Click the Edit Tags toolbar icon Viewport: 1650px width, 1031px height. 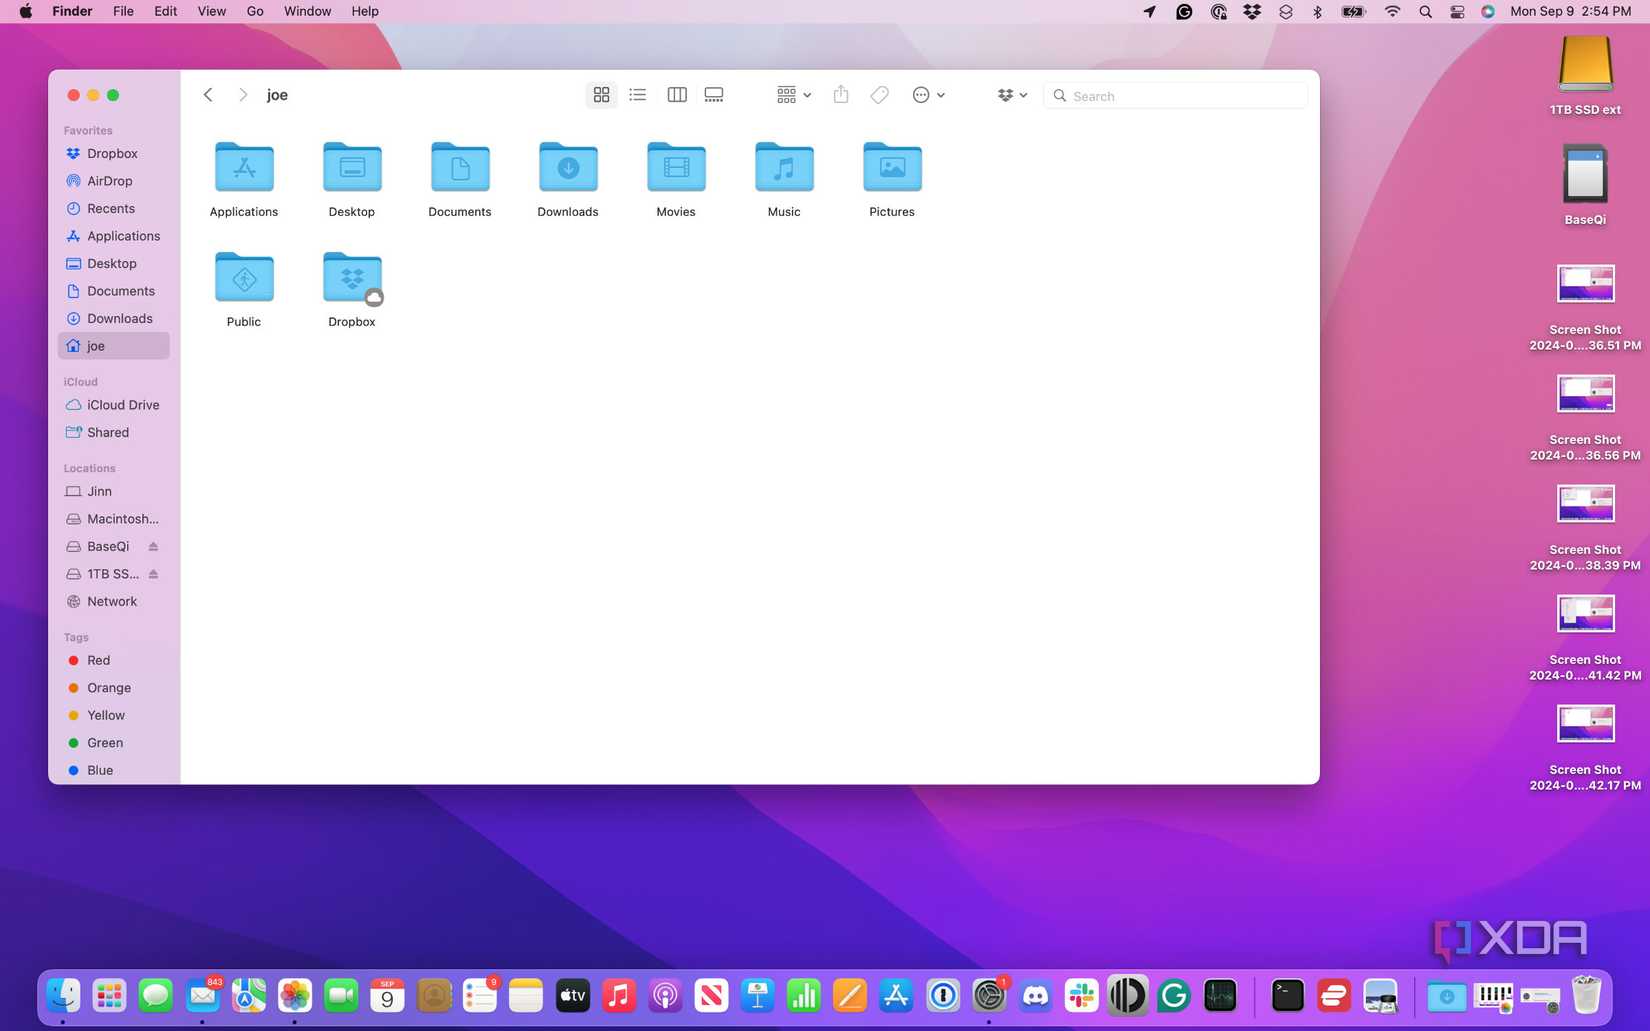[879, 95]
